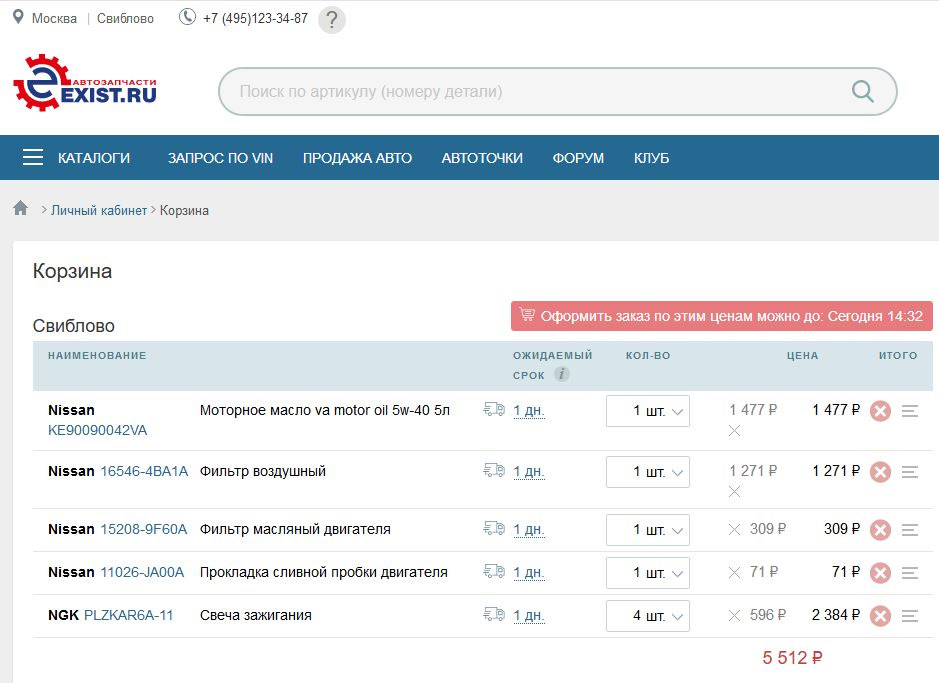Click the Корзина breadcrumb text

[x=184, y=210]
